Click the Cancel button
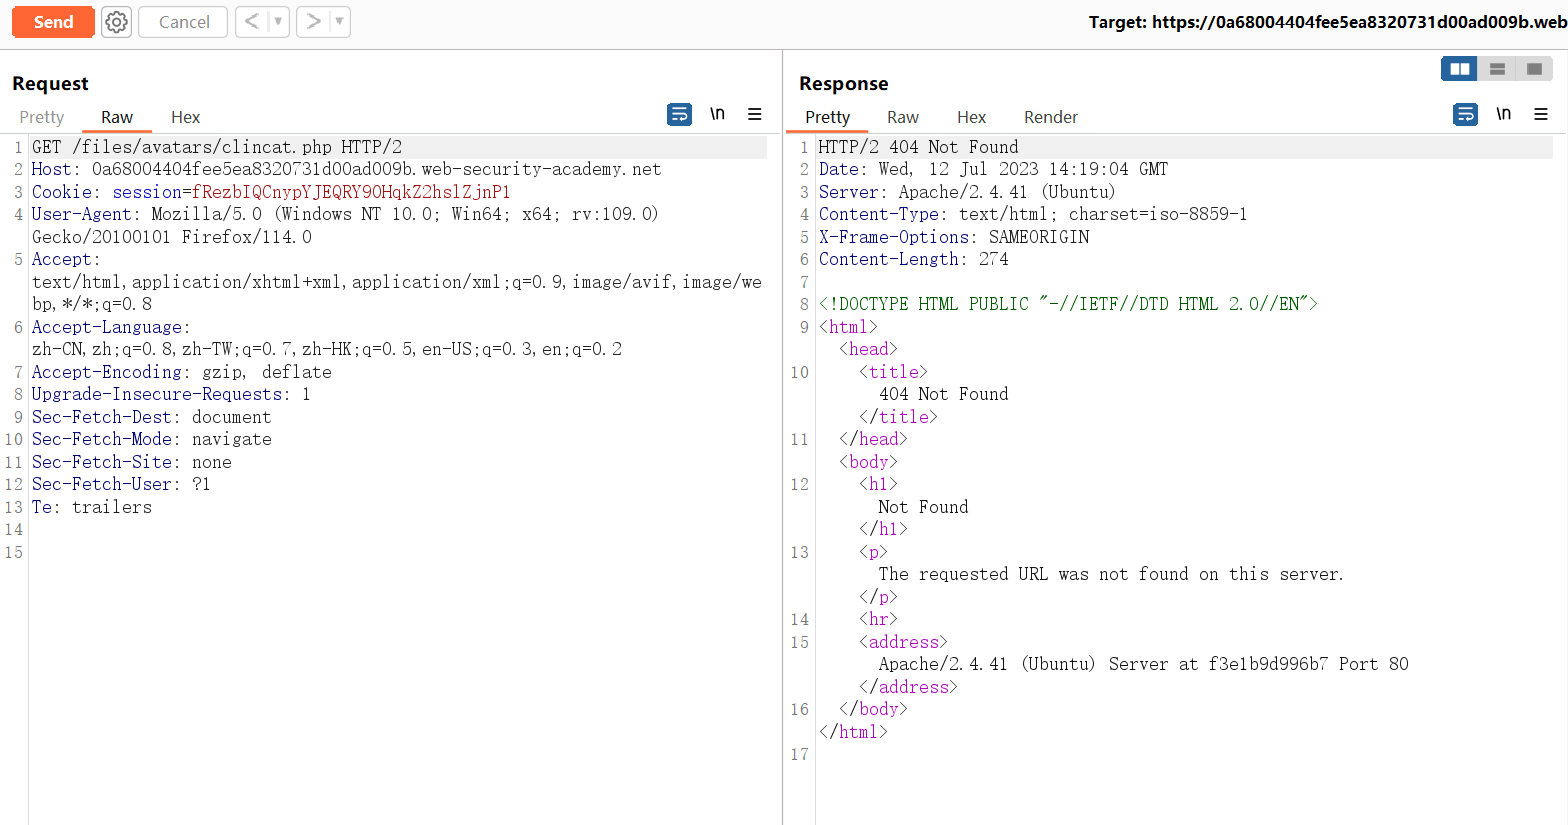The image size is (1568, 825). click(183, 22)
